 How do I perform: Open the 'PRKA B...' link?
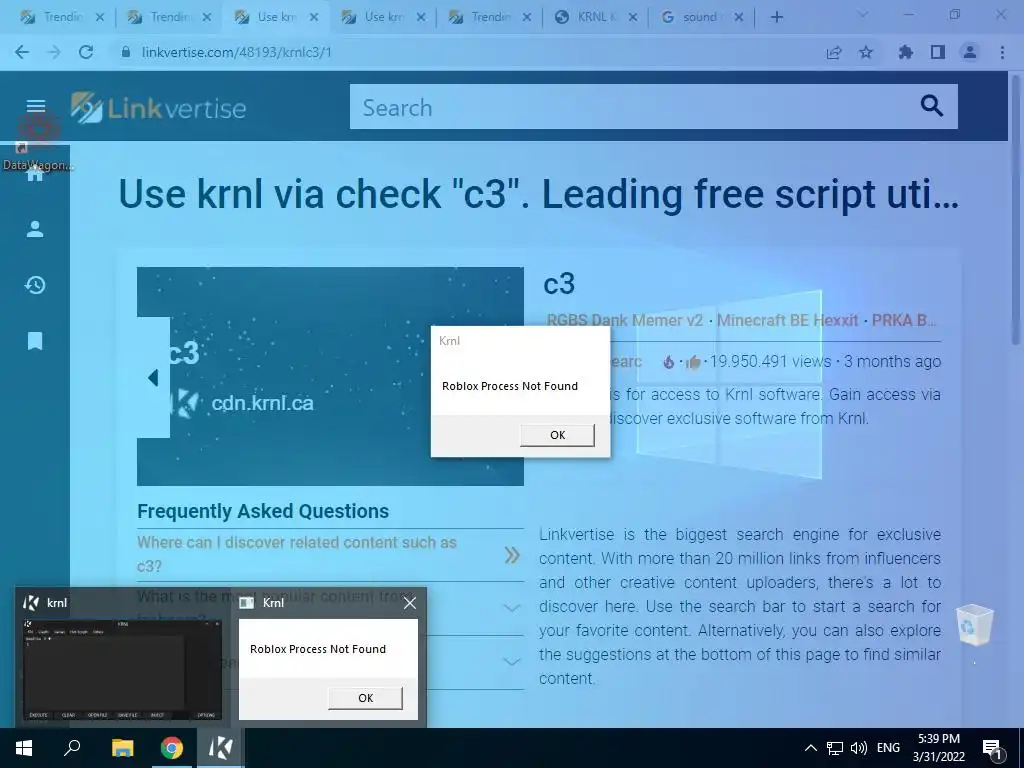[904, 320]
